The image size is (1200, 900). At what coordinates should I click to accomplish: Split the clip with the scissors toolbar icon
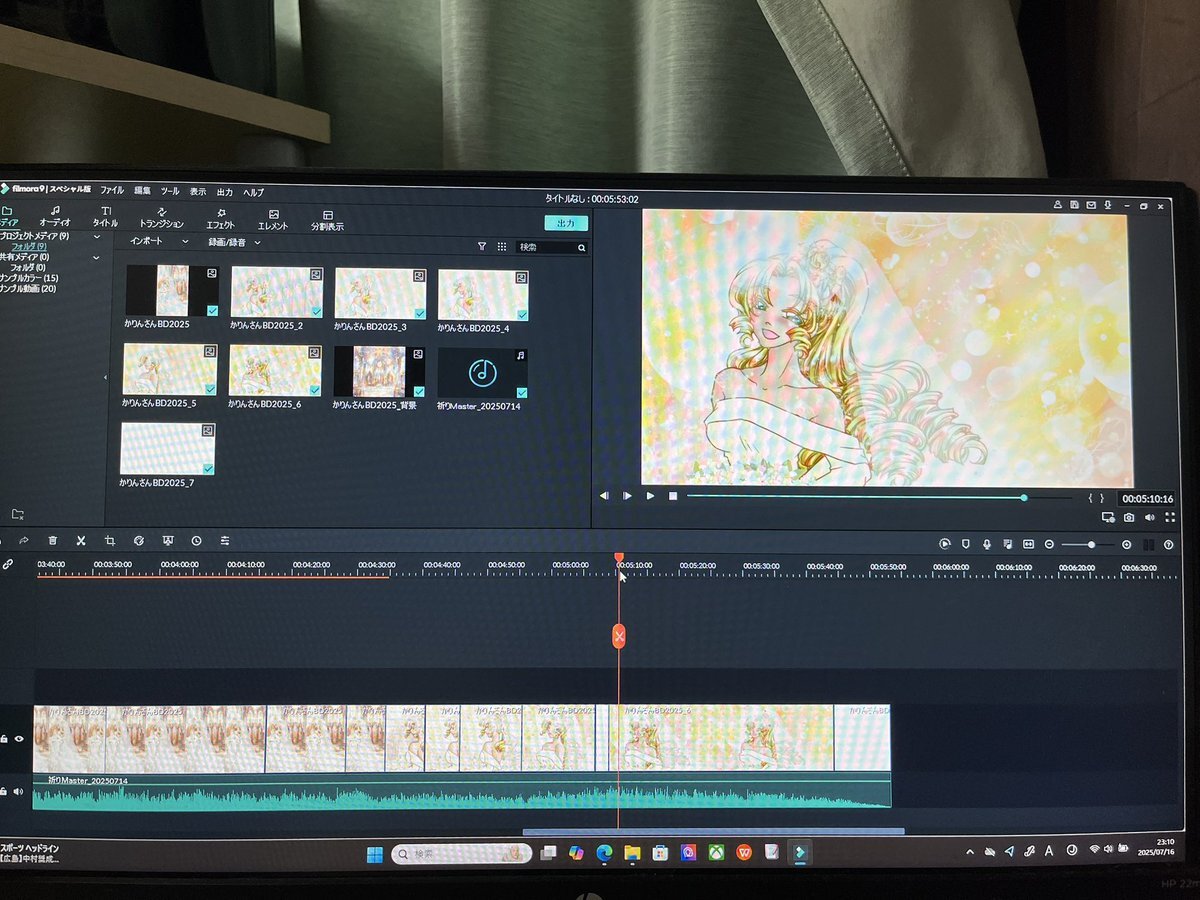pyautogui.click(x=81, y=540)
